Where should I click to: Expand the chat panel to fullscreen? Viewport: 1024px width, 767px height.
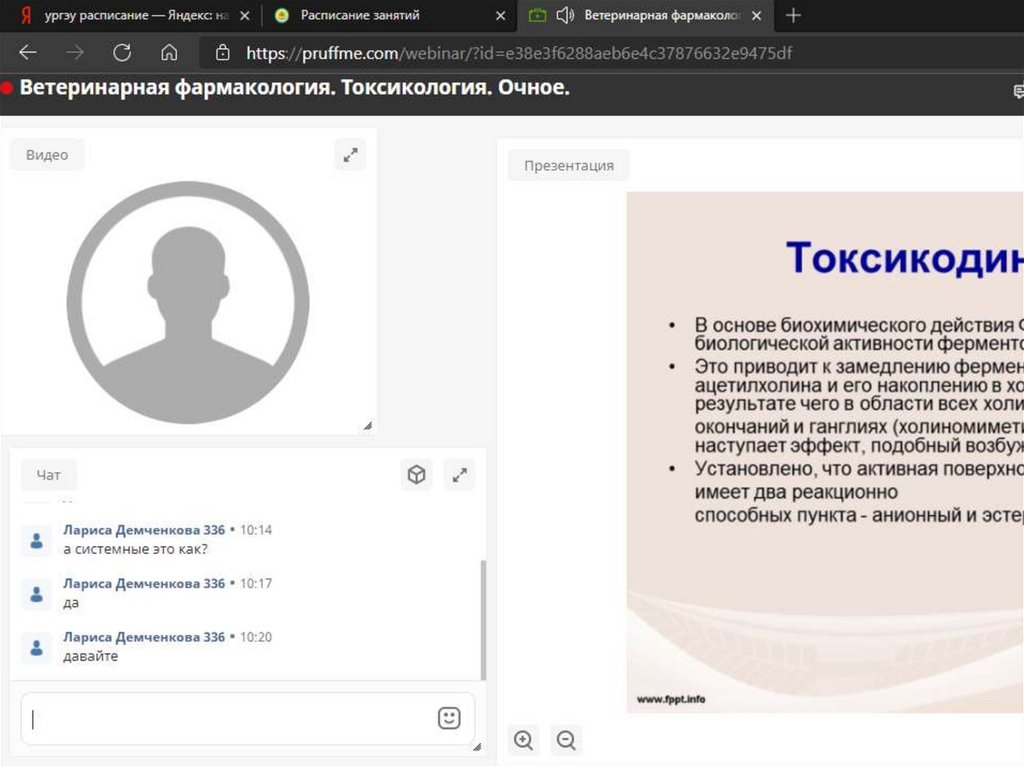coord(460,475)
